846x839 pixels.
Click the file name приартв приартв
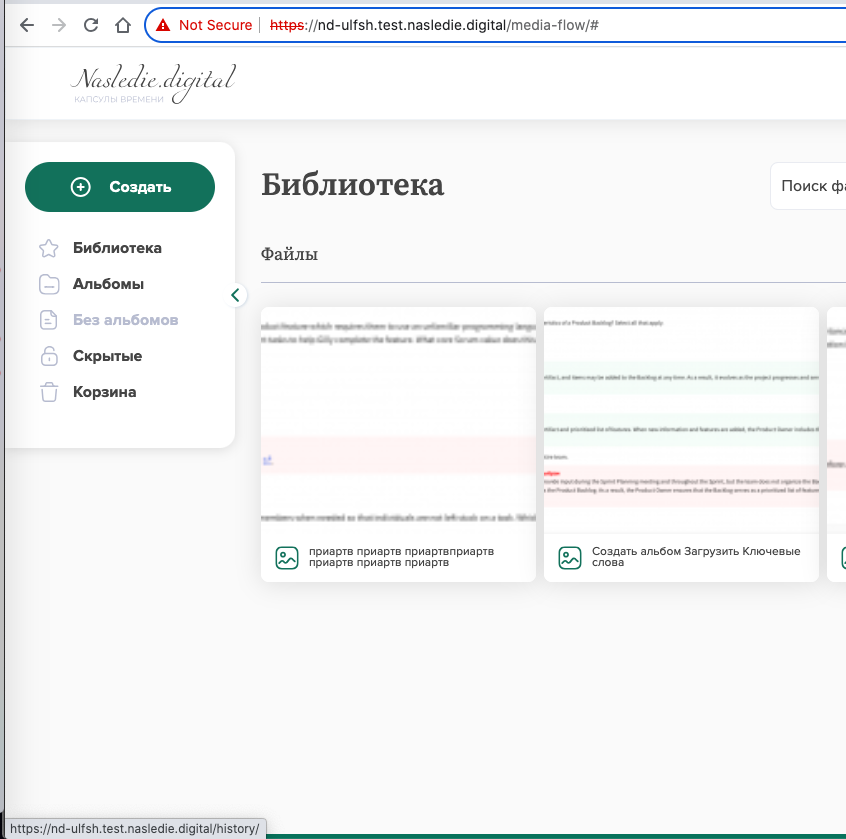(x=401, y=557)
